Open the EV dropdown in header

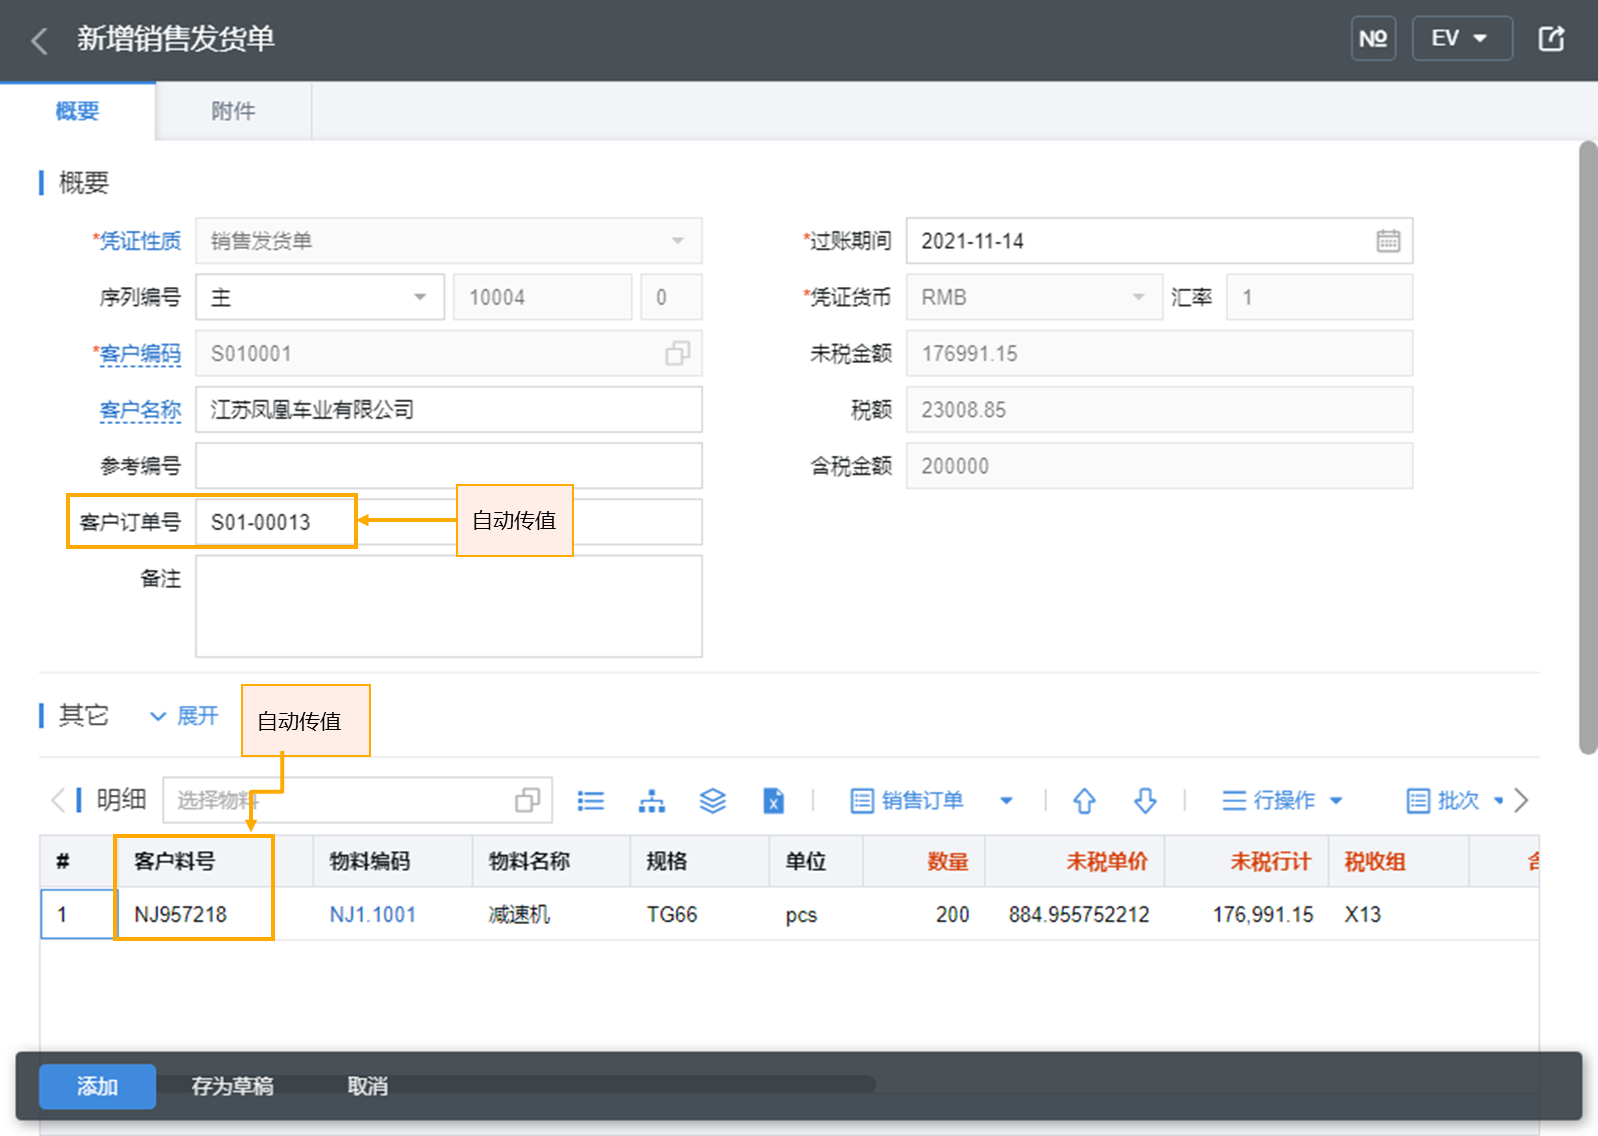[x=1461, y=39]
